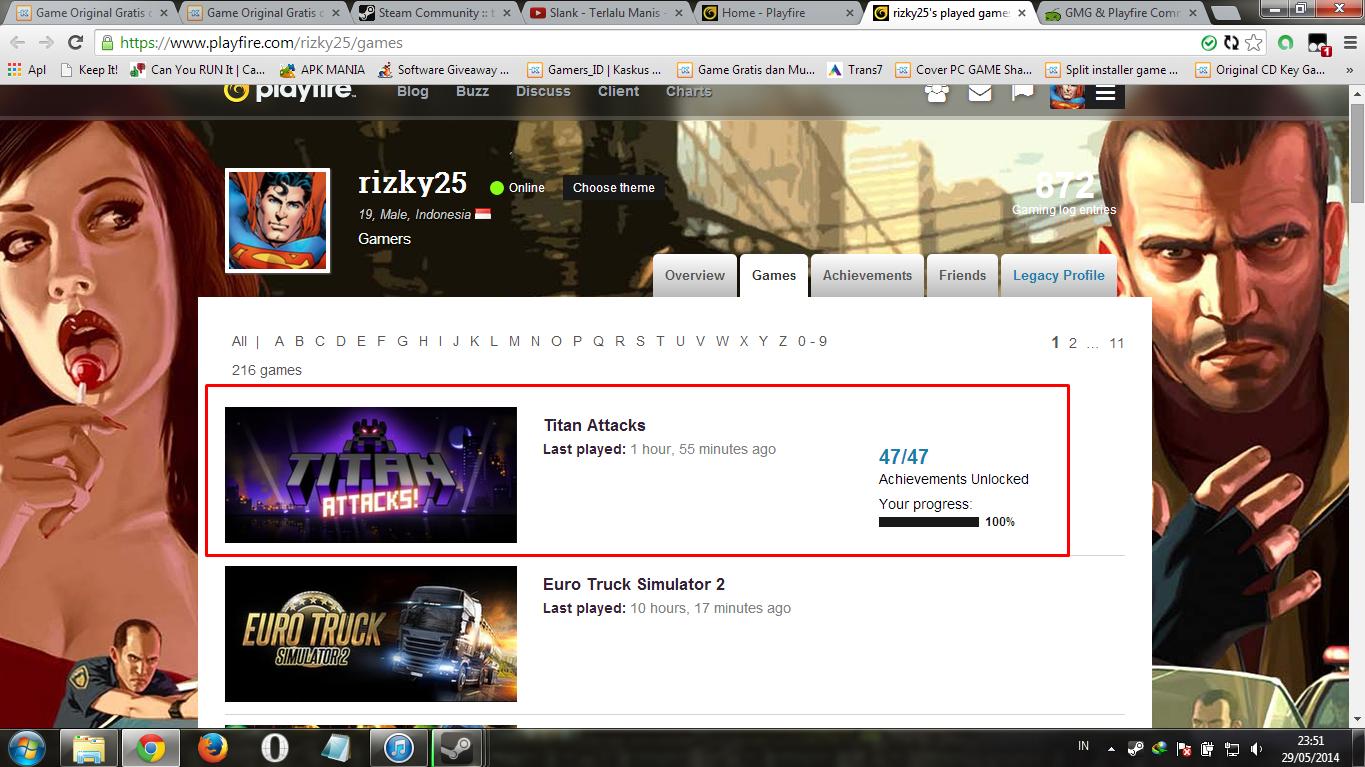Click the Steam icon in the system tray
This screenshot has height=767, width=1365.
pyautogui.click(x=1136, y=748)
